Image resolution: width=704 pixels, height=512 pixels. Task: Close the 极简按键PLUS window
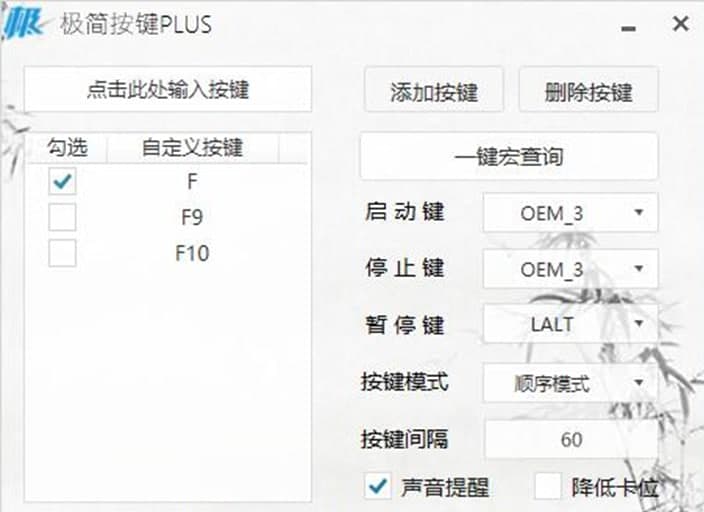click(680, 24)
